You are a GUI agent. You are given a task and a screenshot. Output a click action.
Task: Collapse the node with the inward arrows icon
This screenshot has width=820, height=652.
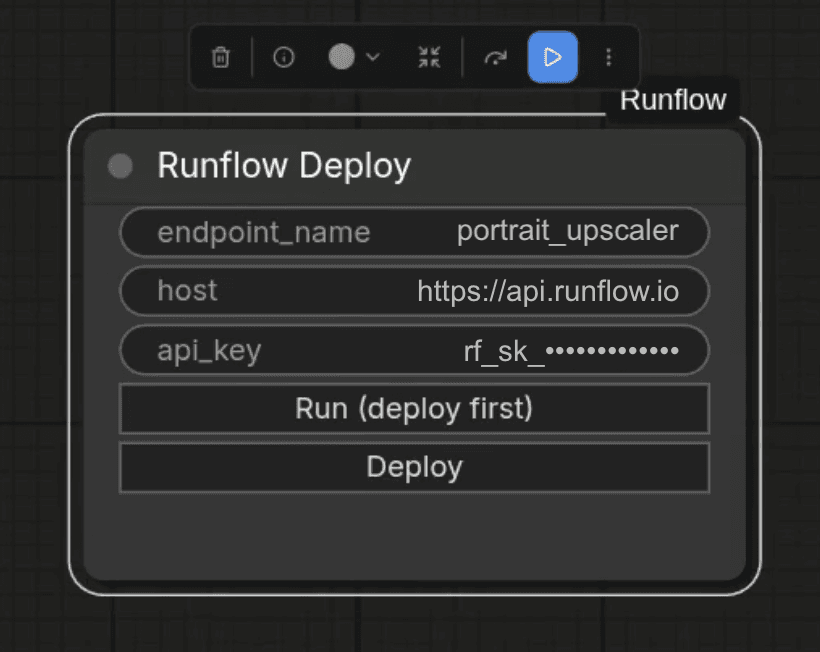coord(429,57)
